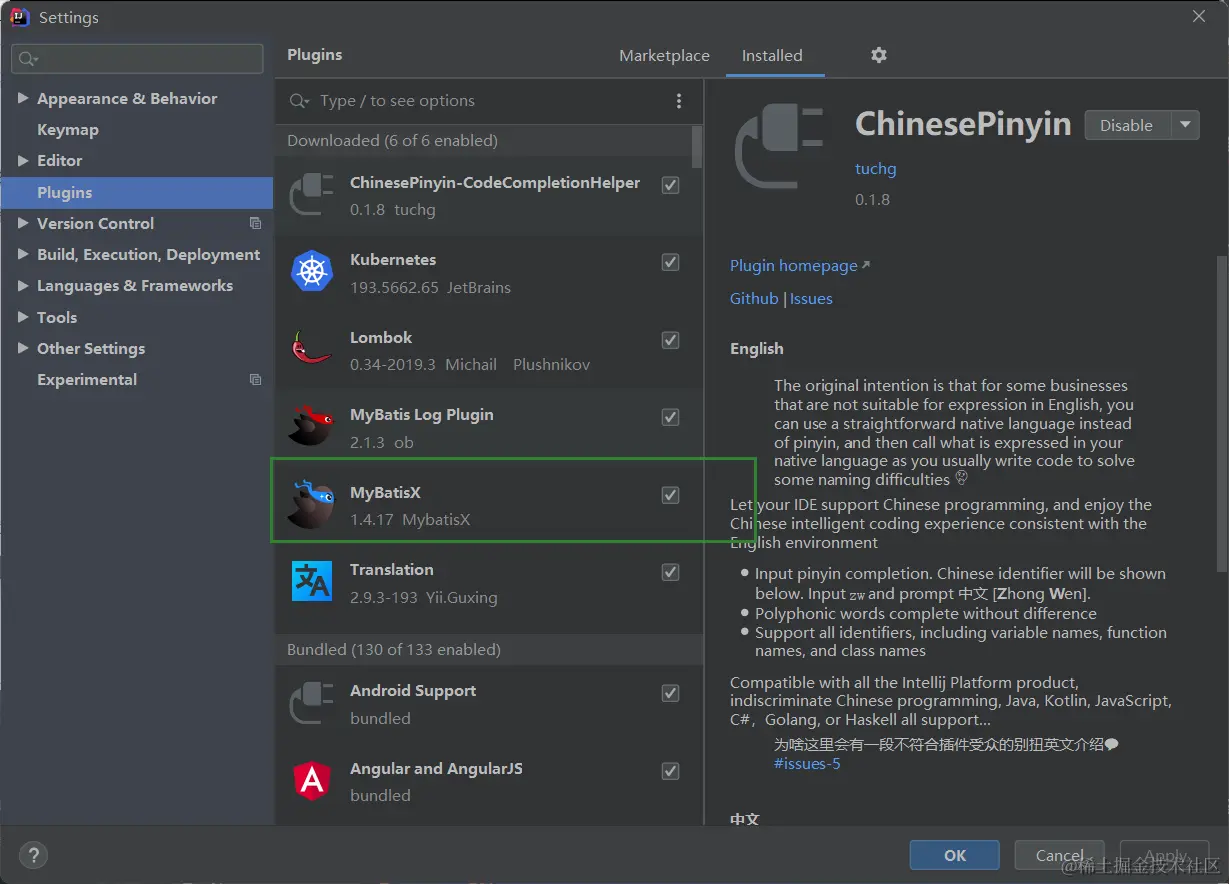
Task: Select the Lombok plugin name text
Action: 381,337
